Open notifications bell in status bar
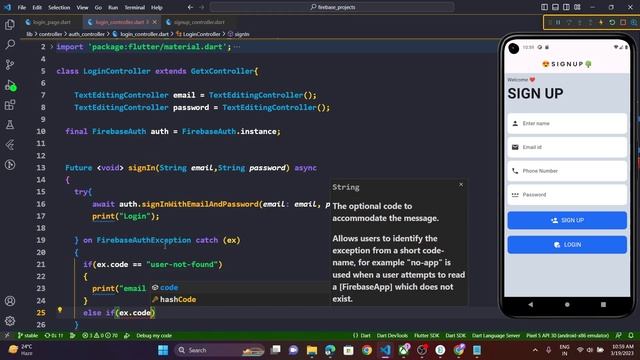 point(631,336)
